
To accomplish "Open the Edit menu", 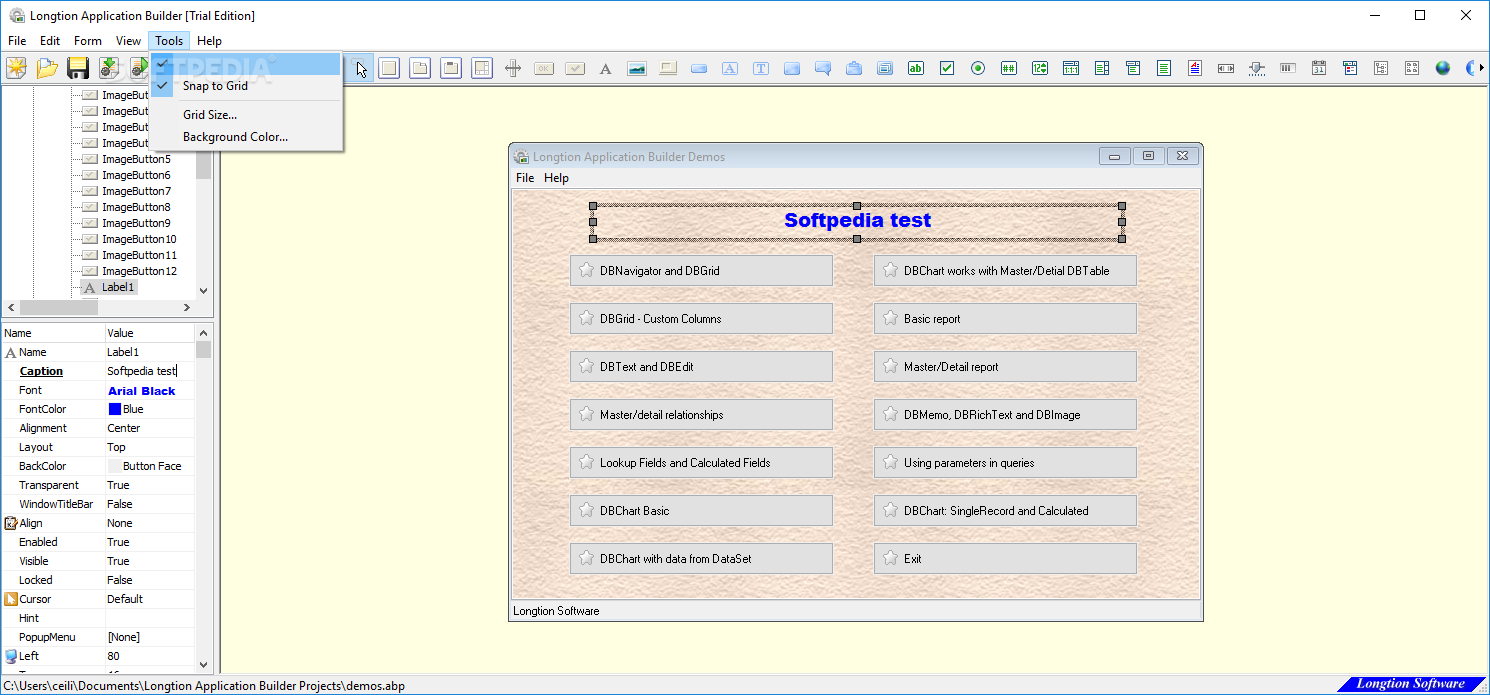I will tap(50, 41).
